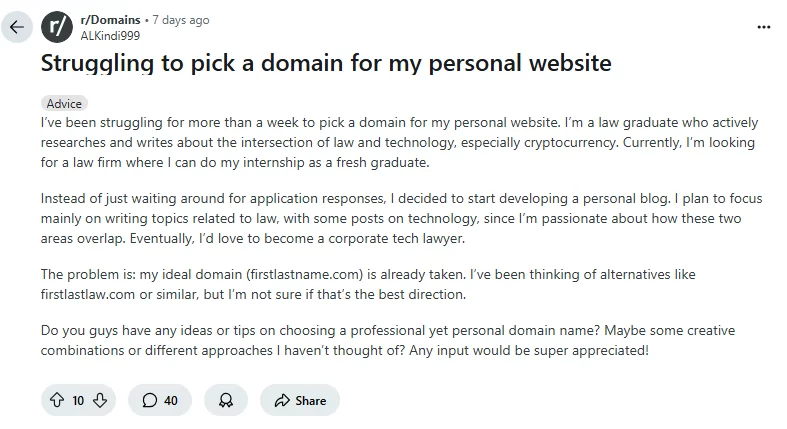Screen dimensions: 787x429
Task: Click the vote score of 10
Action: [x=78, y=400]
